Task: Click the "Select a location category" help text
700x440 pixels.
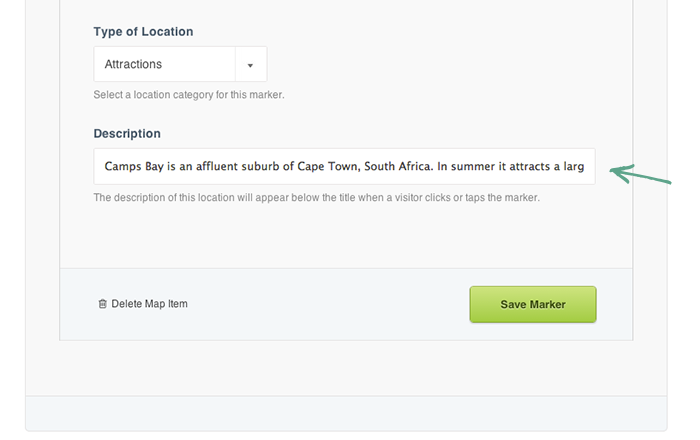Action: coord(189,95)
